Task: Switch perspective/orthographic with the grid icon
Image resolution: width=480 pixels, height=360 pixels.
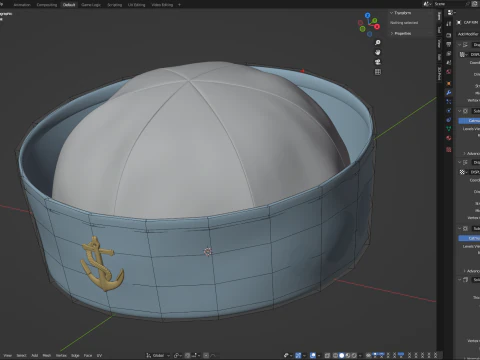Action: (x=378, y=72)
